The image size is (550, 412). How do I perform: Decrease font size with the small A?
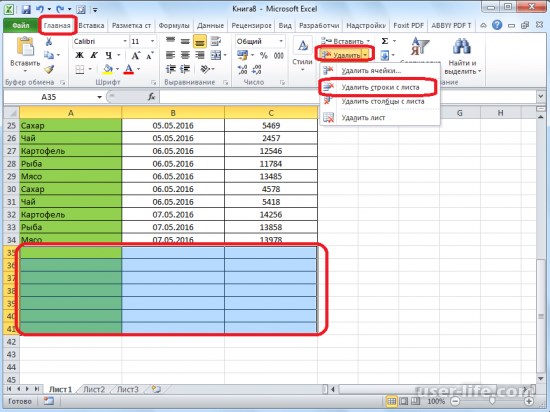[x=150, y=55]
